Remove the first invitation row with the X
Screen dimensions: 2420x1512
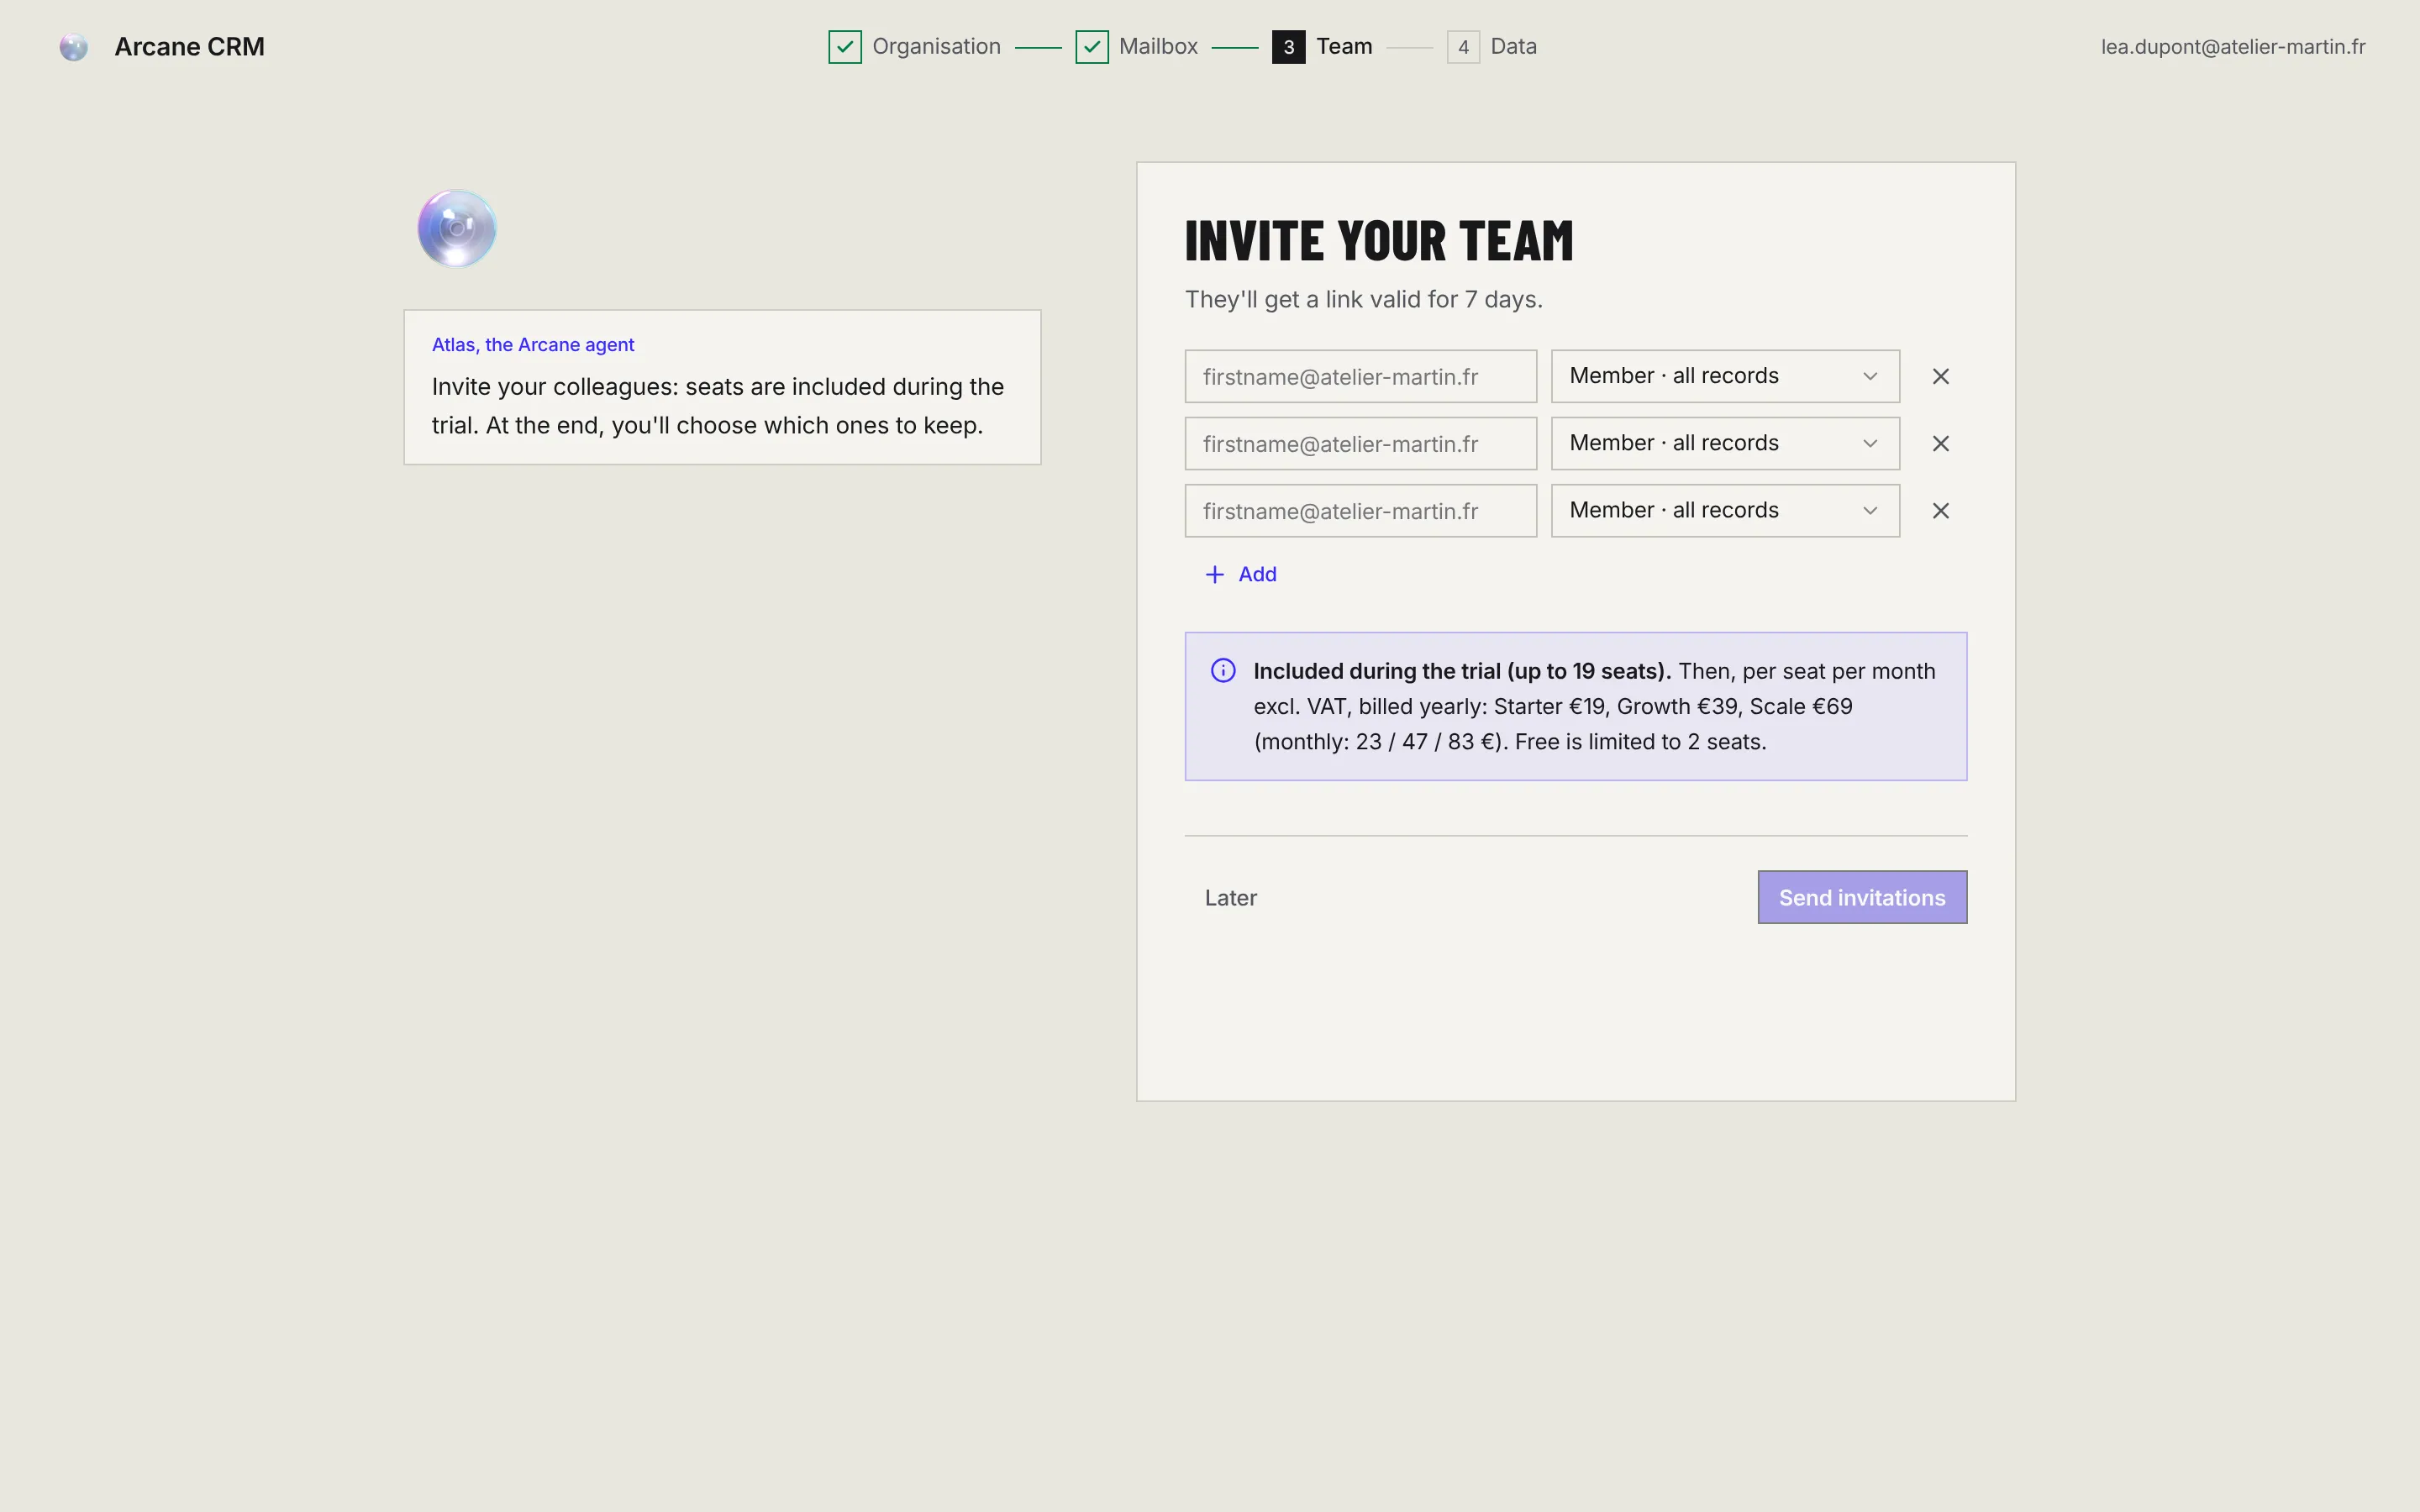pos(1940,376)
